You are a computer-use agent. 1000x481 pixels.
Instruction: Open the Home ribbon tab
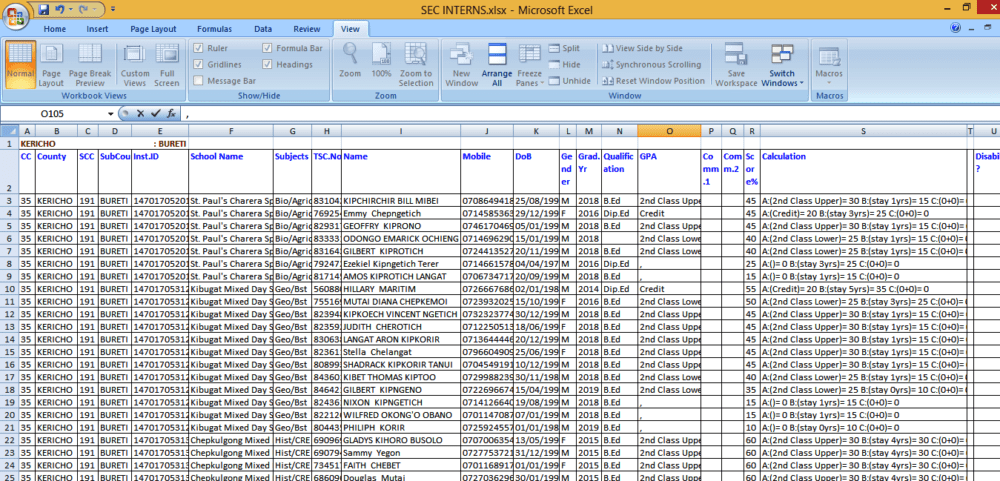pyautogui.click(x=55, y=29)
